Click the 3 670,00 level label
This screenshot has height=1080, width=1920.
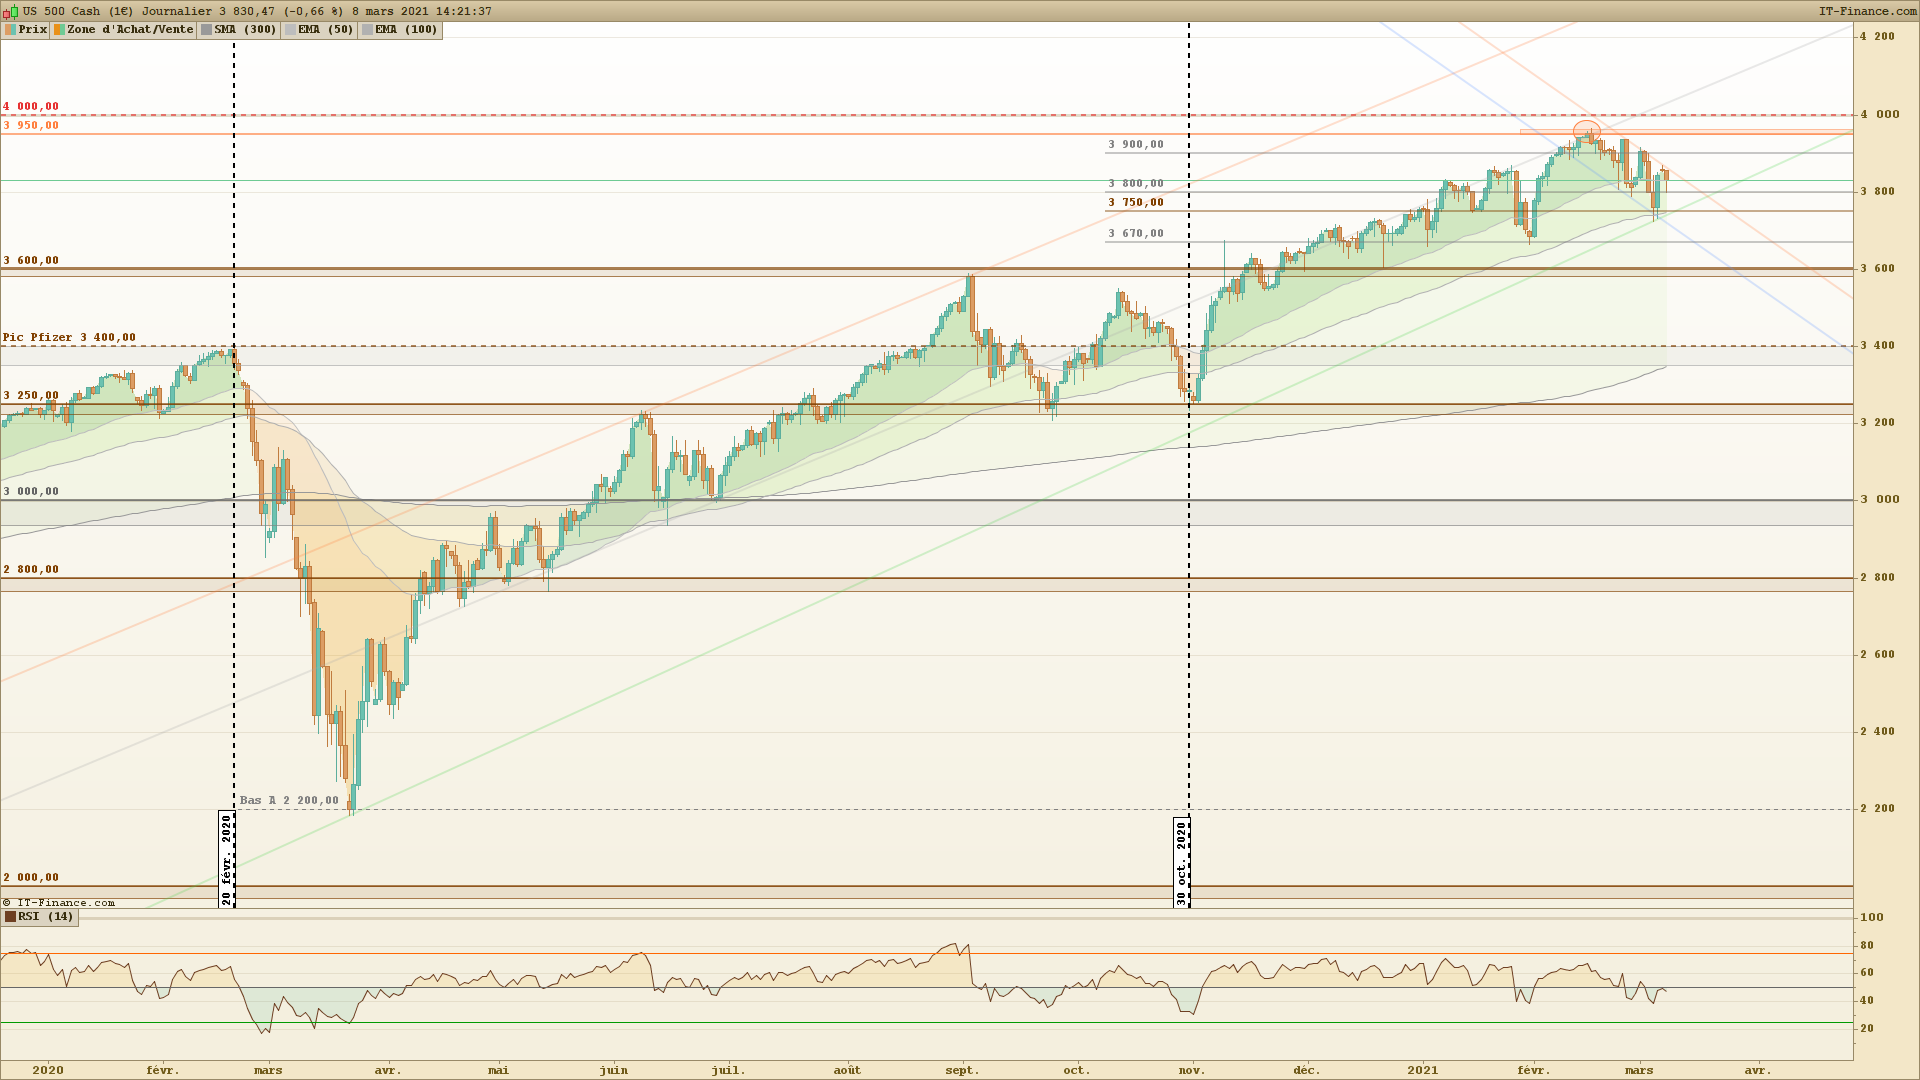coord(1136,233)
